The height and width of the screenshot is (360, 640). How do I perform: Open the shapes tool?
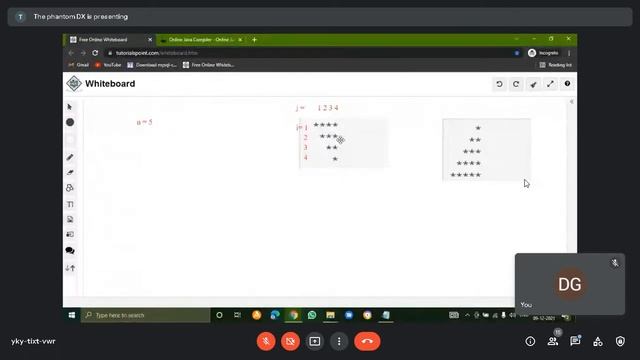(70, 188)
